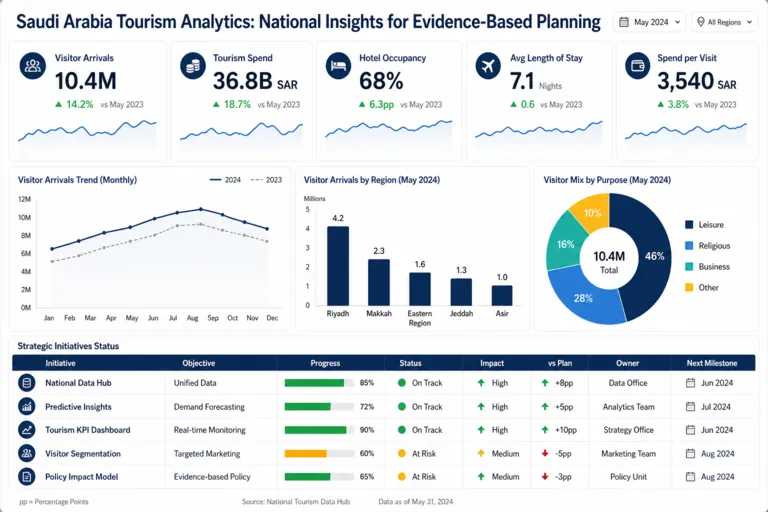This screenshot has height=512, width=768.
Task: Click the green up arrow beside +5pp
Action: click(x=545, y=406)
